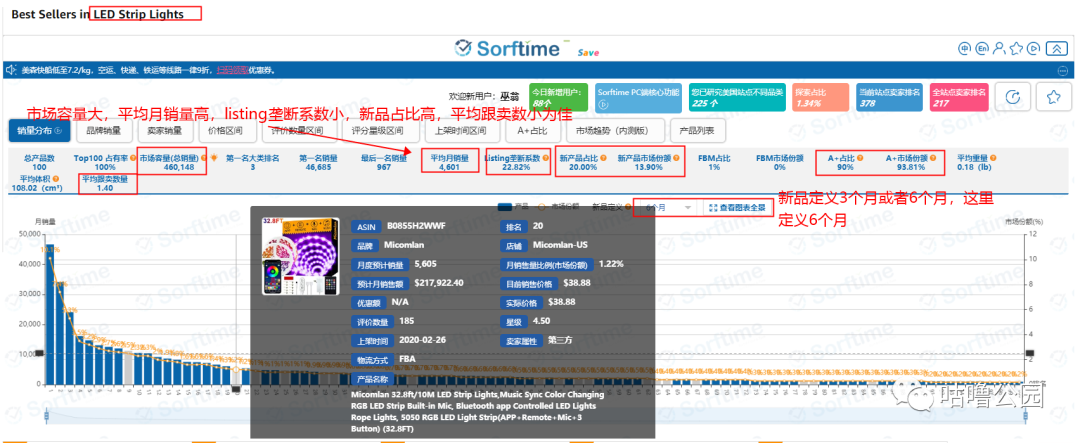Click the play icon in Sorftime PC端核心功能
The height and width of the screenshot is (443, 1080).
tap(604, 105)
